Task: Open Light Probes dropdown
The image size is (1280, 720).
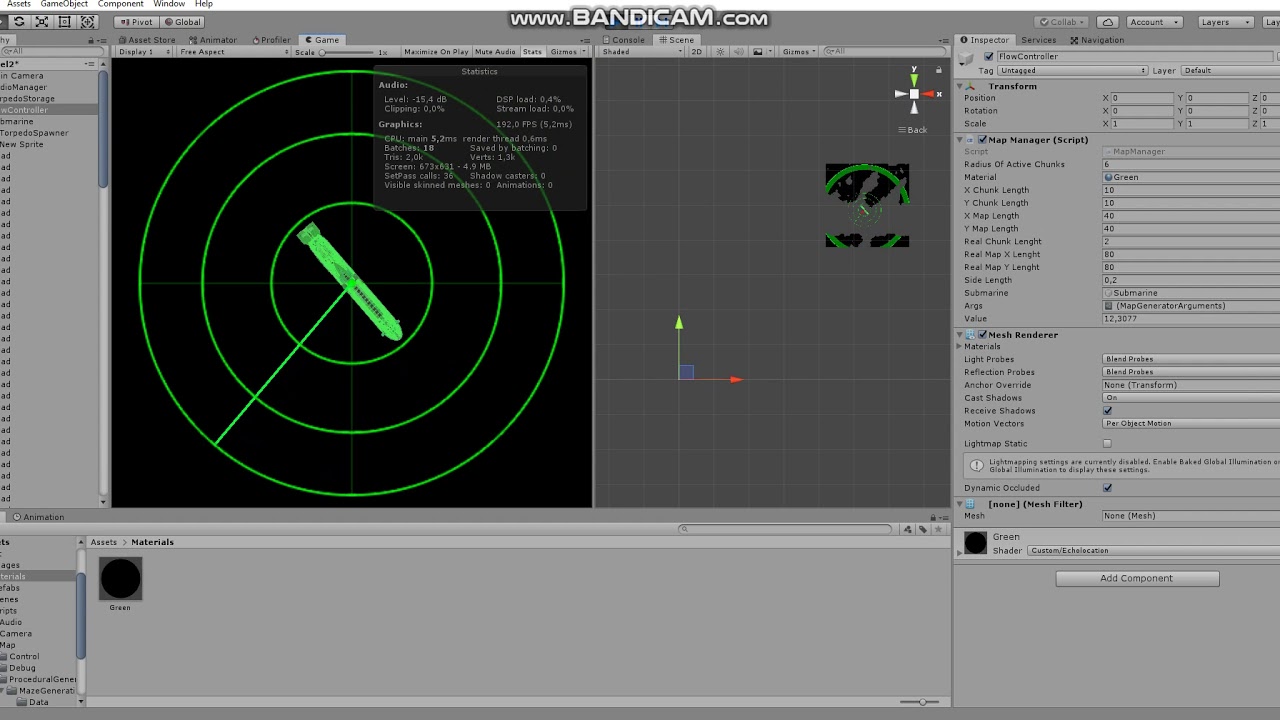Action: click(x=1190, y=359)
